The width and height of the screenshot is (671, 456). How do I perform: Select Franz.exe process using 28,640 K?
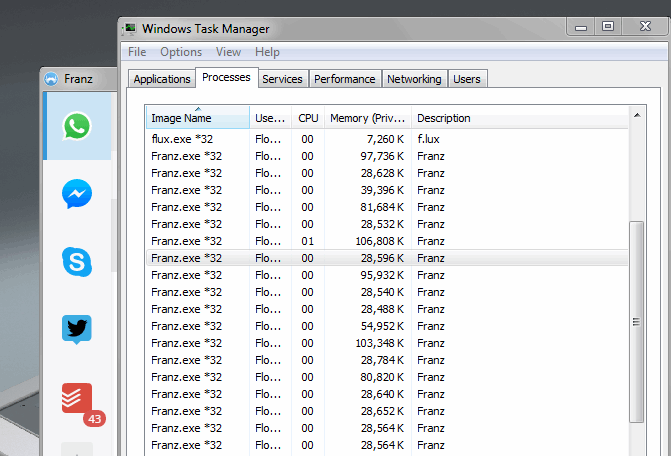click(387, 394)
